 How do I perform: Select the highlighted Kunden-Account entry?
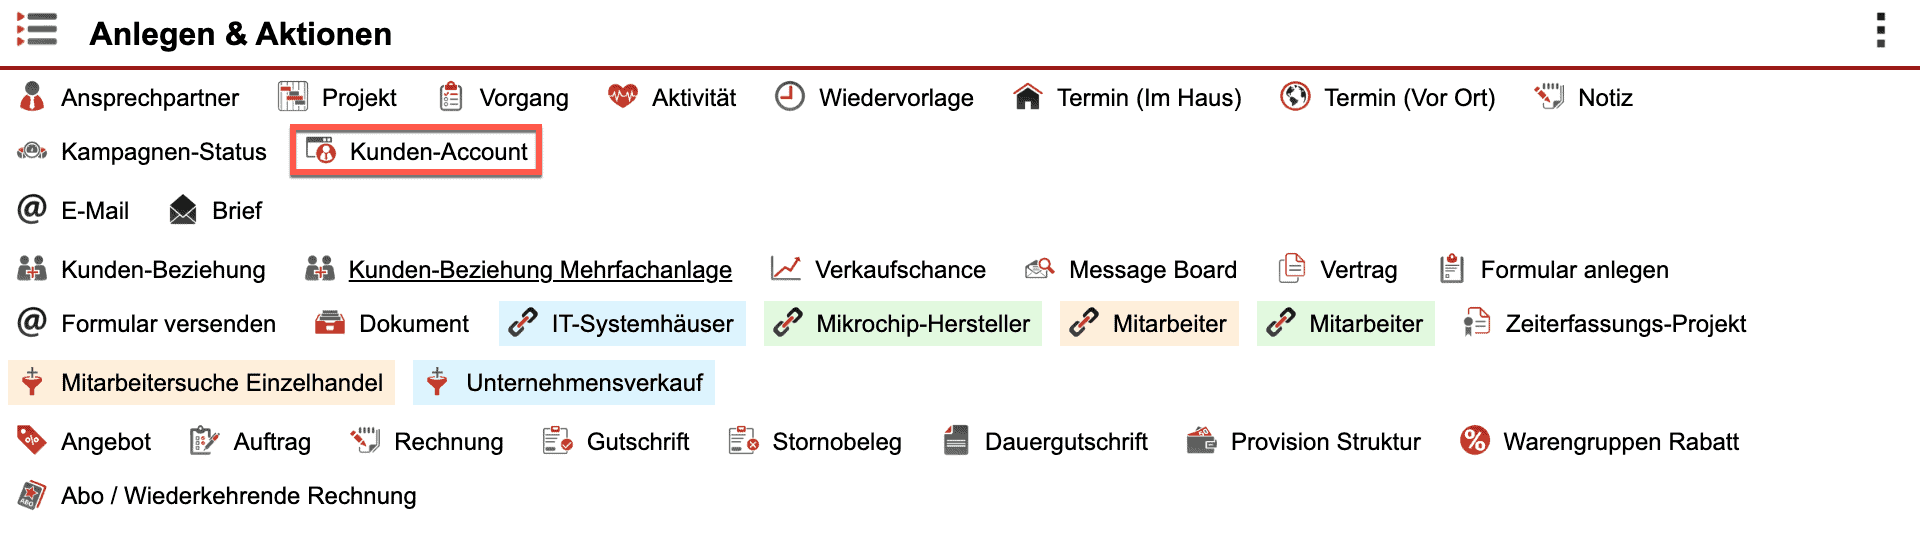point(417,151)
